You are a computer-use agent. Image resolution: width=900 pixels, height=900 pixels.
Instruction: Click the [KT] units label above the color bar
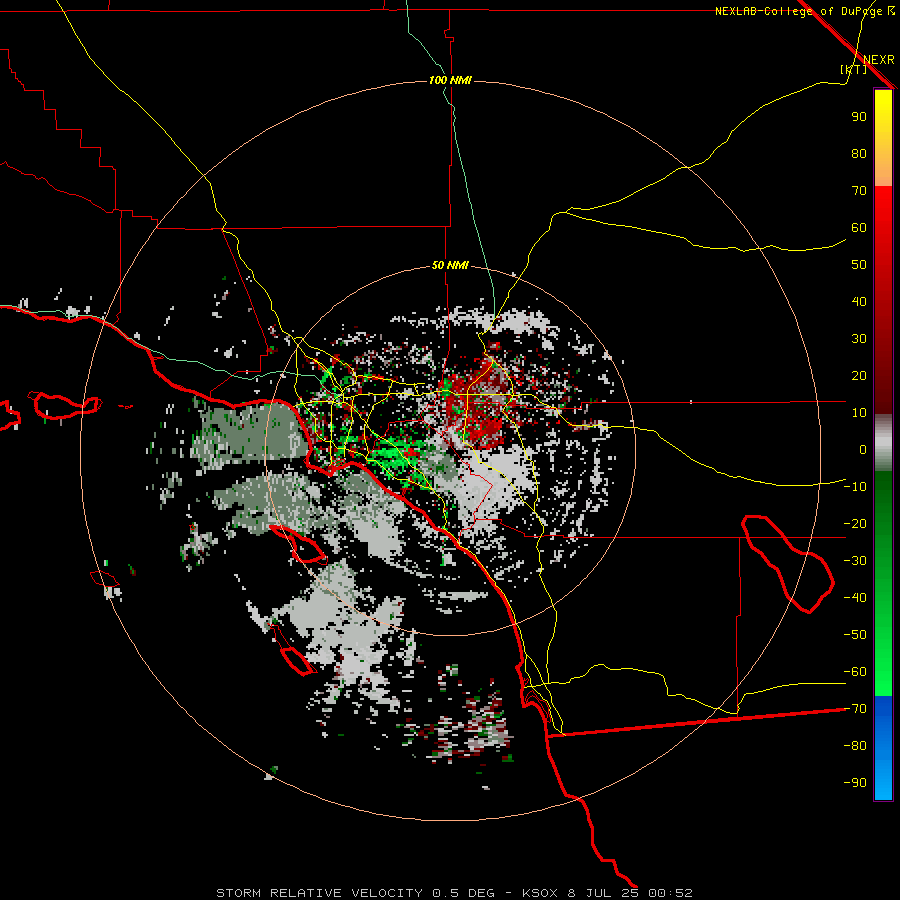click(854, 69)
